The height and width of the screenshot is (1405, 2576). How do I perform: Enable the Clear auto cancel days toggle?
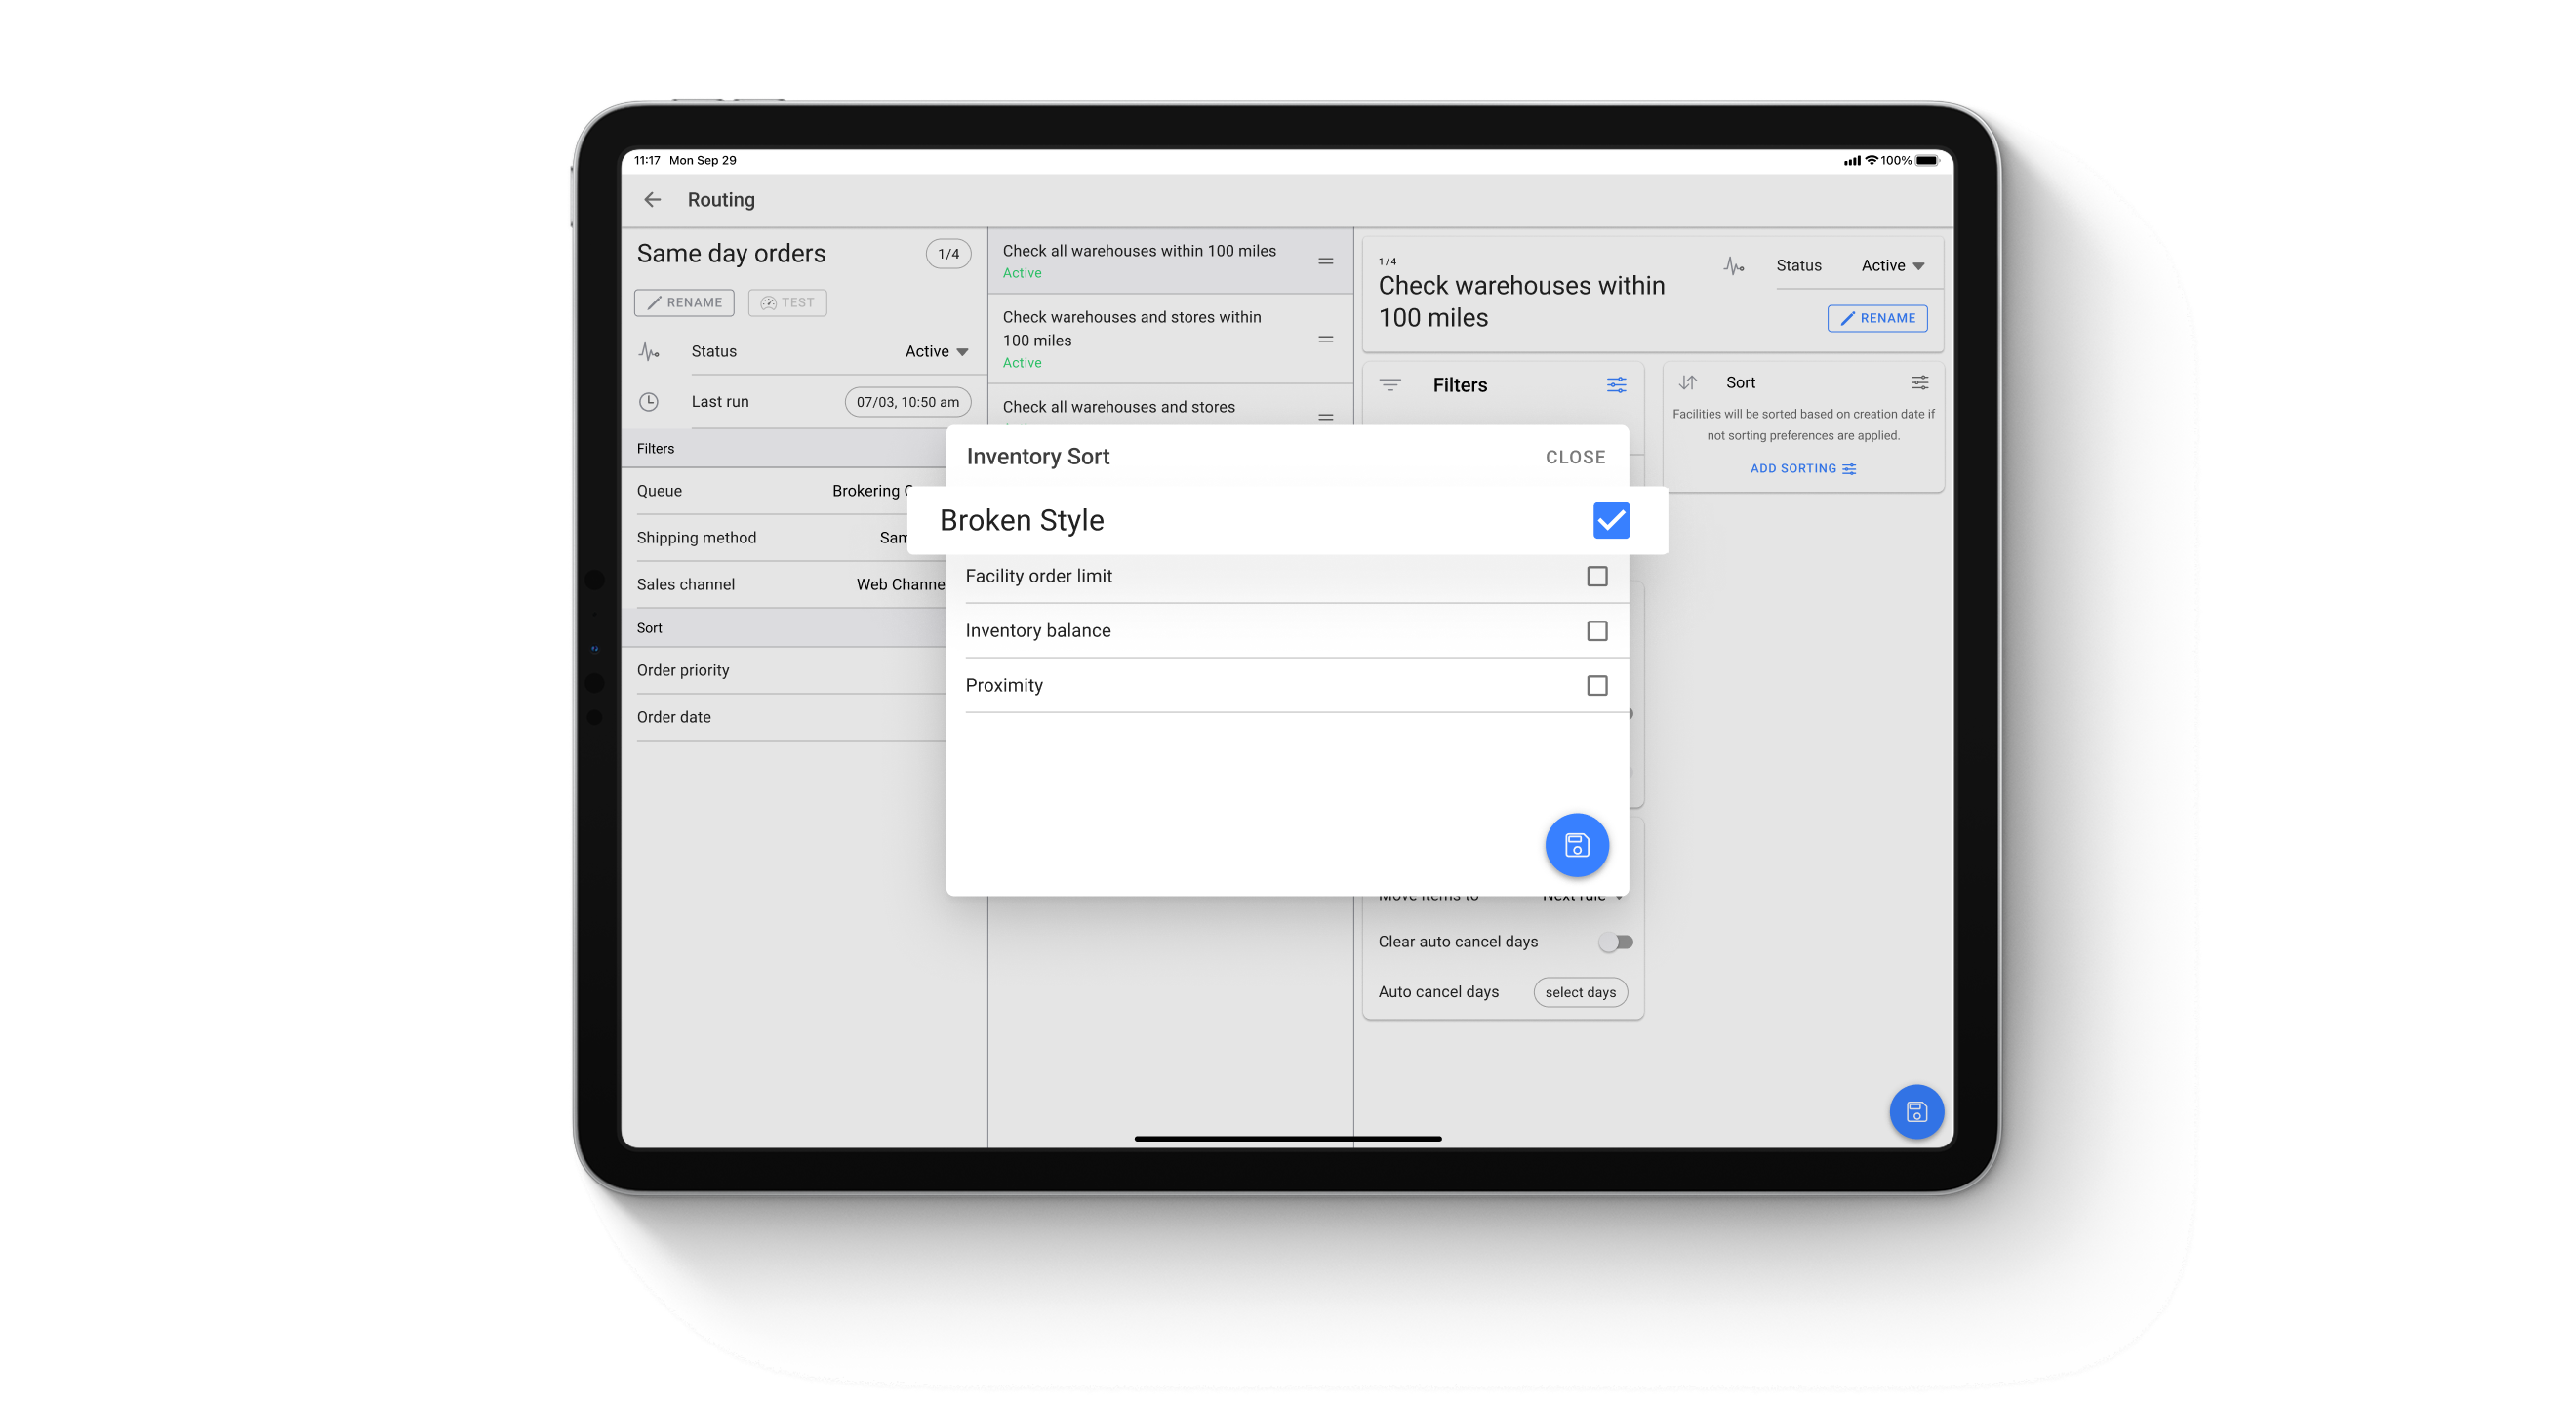[1614, 941]
